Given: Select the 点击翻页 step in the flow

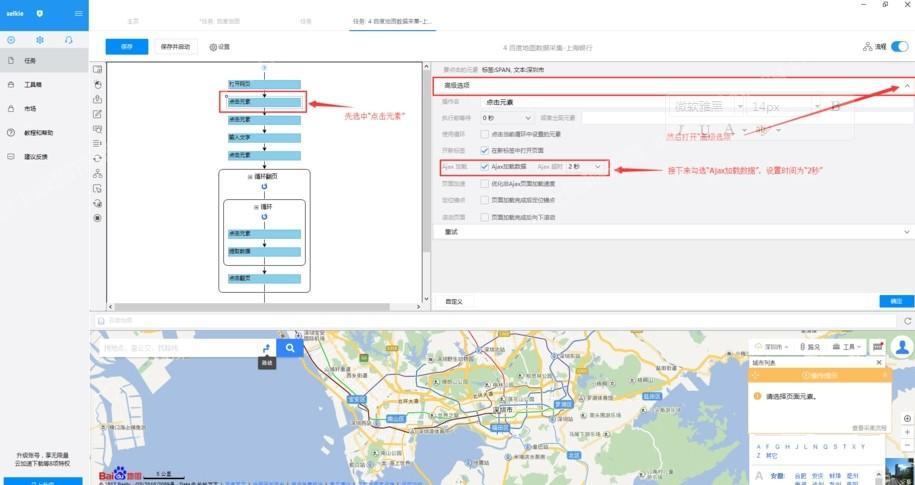Looking at the screenshot, I should click(264, 278).
